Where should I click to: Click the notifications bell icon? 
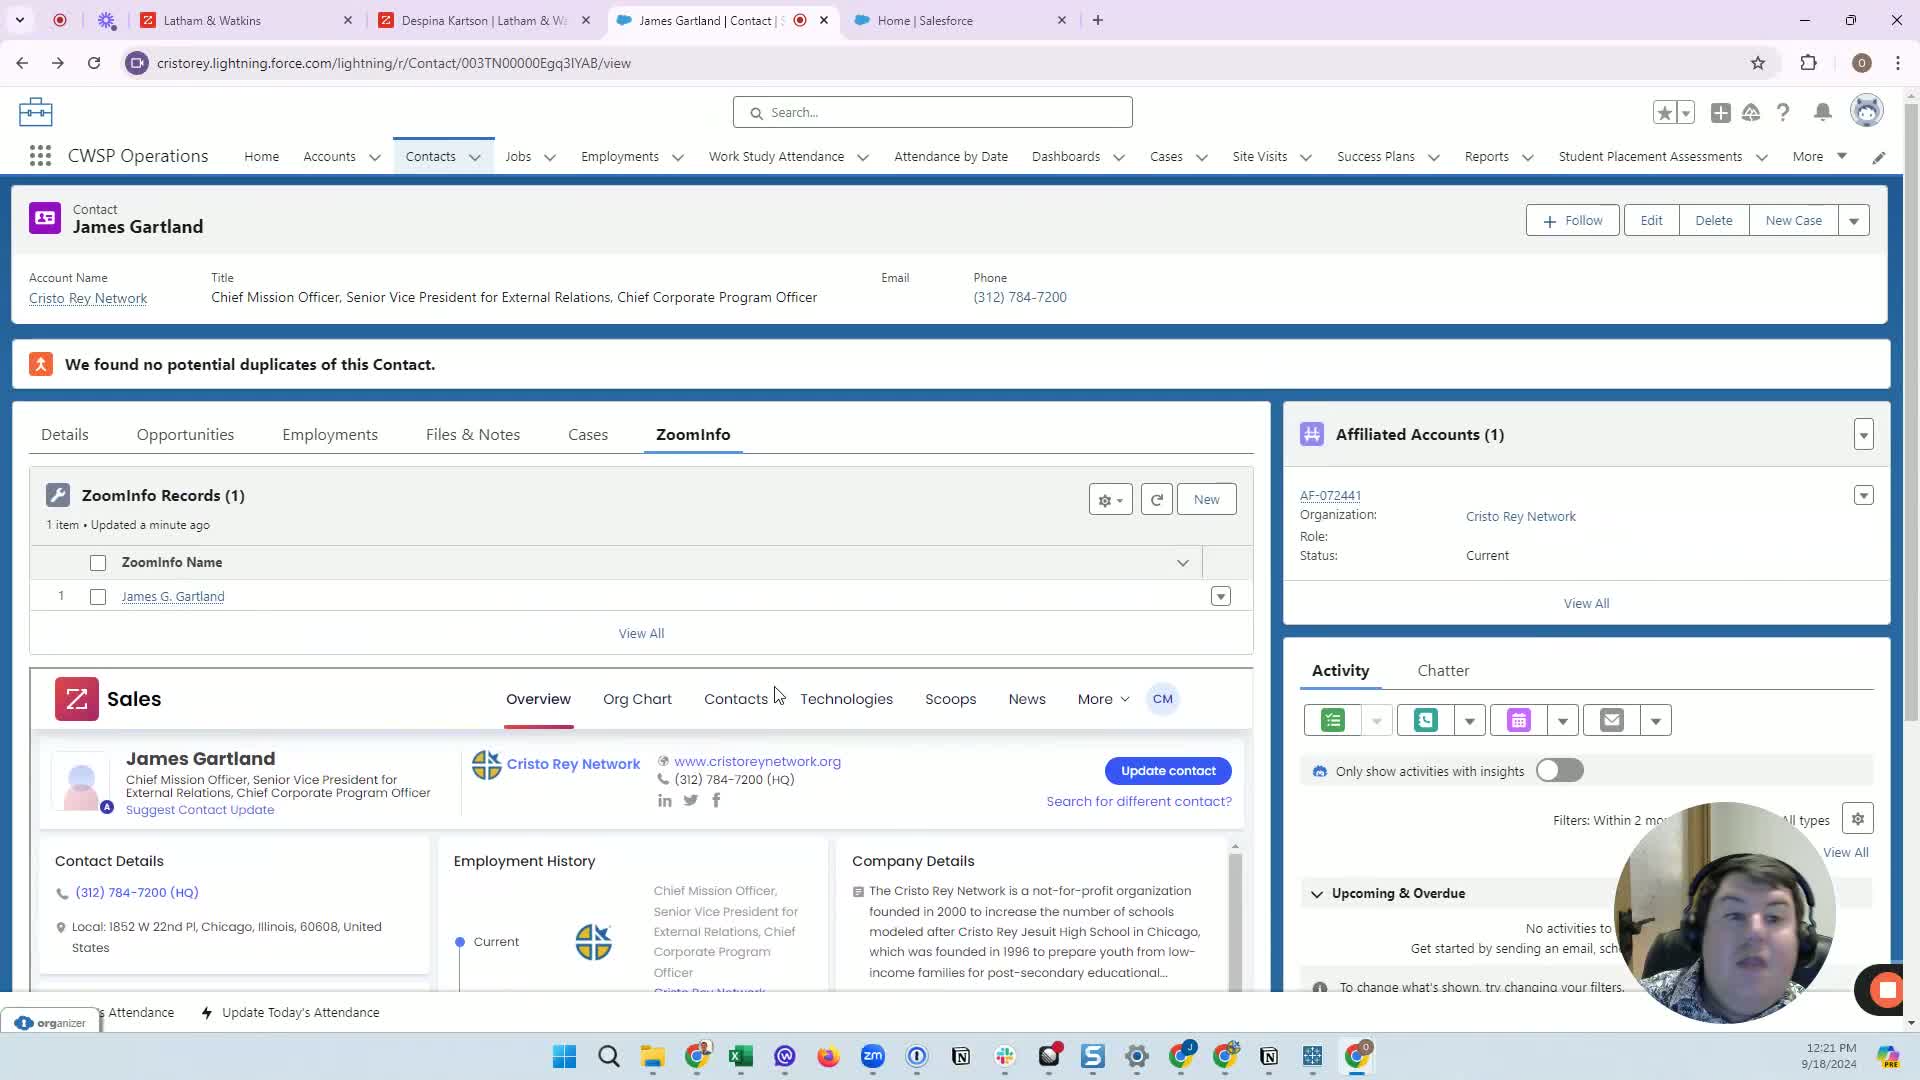1822,112
